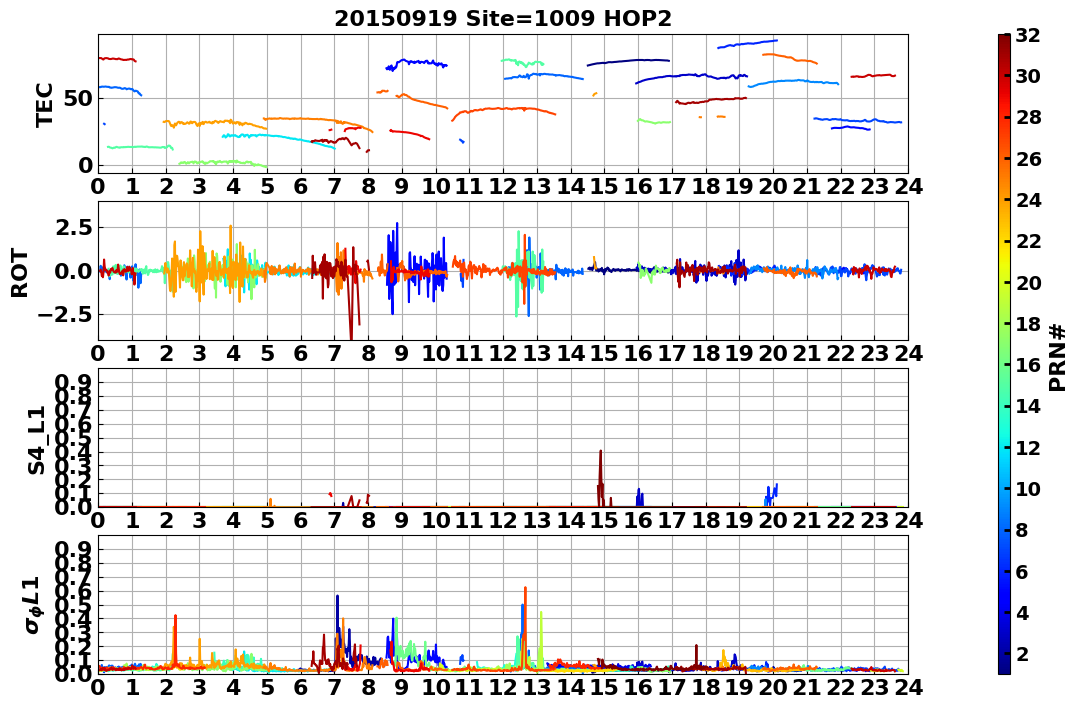Click the 2.5 tick on ROT axis

[74, 227]
